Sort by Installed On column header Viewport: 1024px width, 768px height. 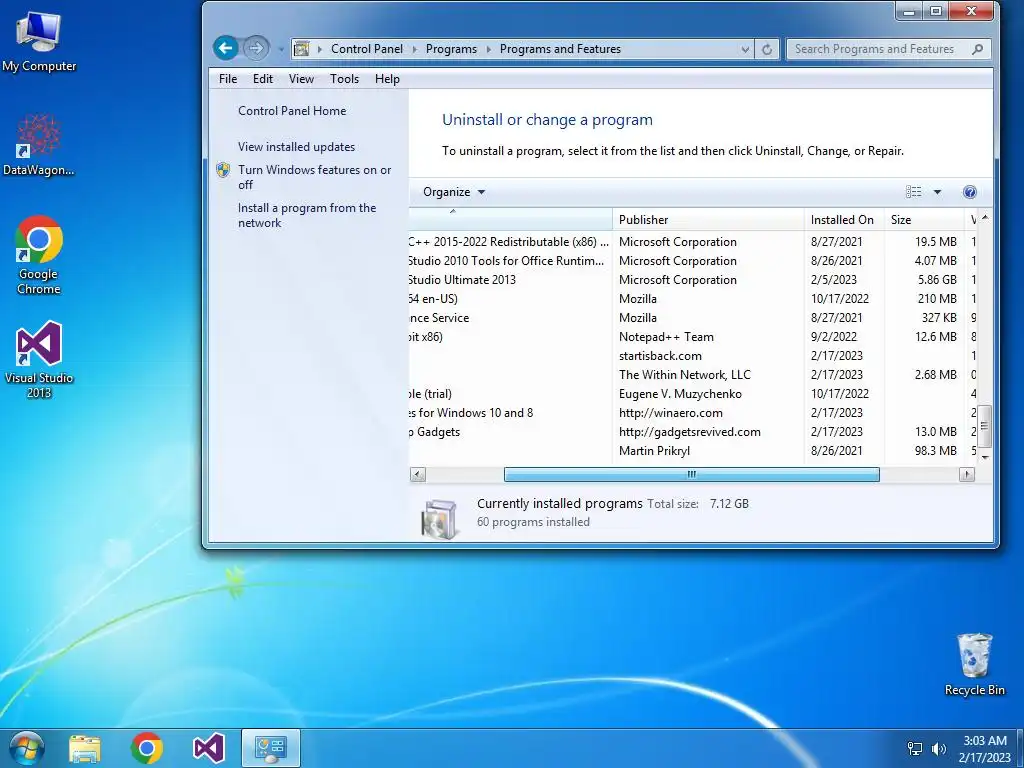pos(844,219)
